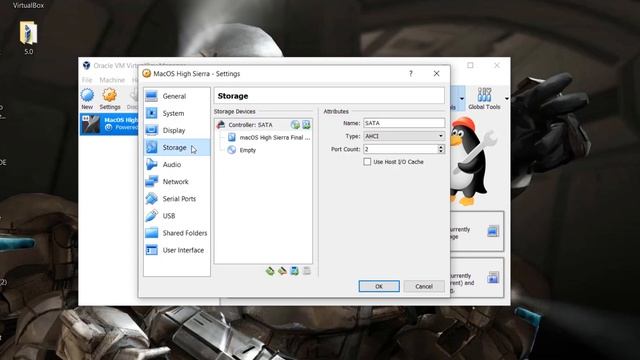Open the USB settings category

[176, 216]
